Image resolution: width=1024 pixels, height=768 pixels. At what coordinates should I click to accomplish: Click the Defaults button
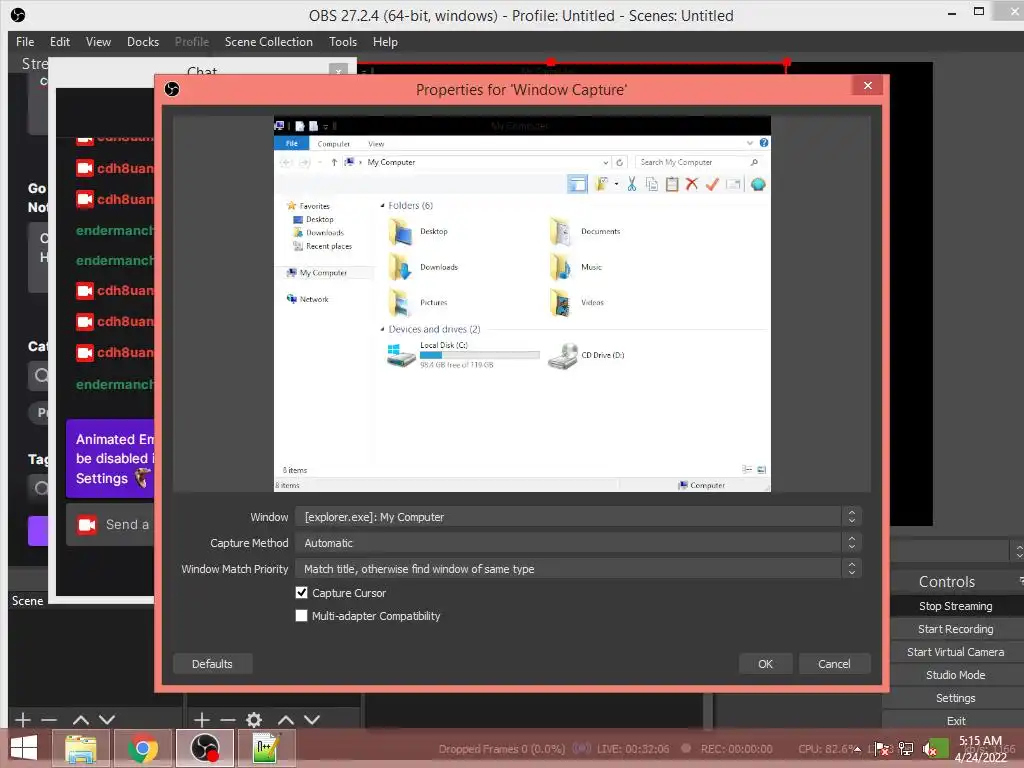[x=212, y=664]
